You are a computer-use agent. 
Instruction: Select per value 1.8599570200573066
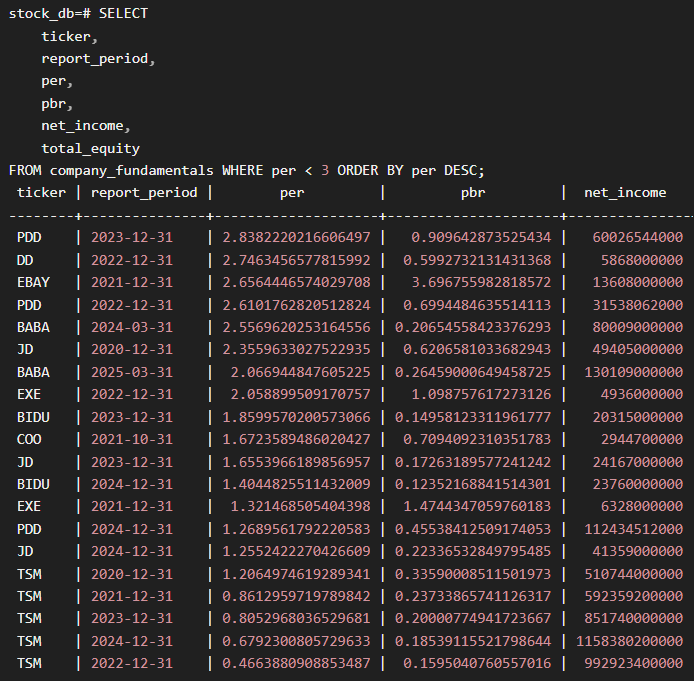click(296, 417)
